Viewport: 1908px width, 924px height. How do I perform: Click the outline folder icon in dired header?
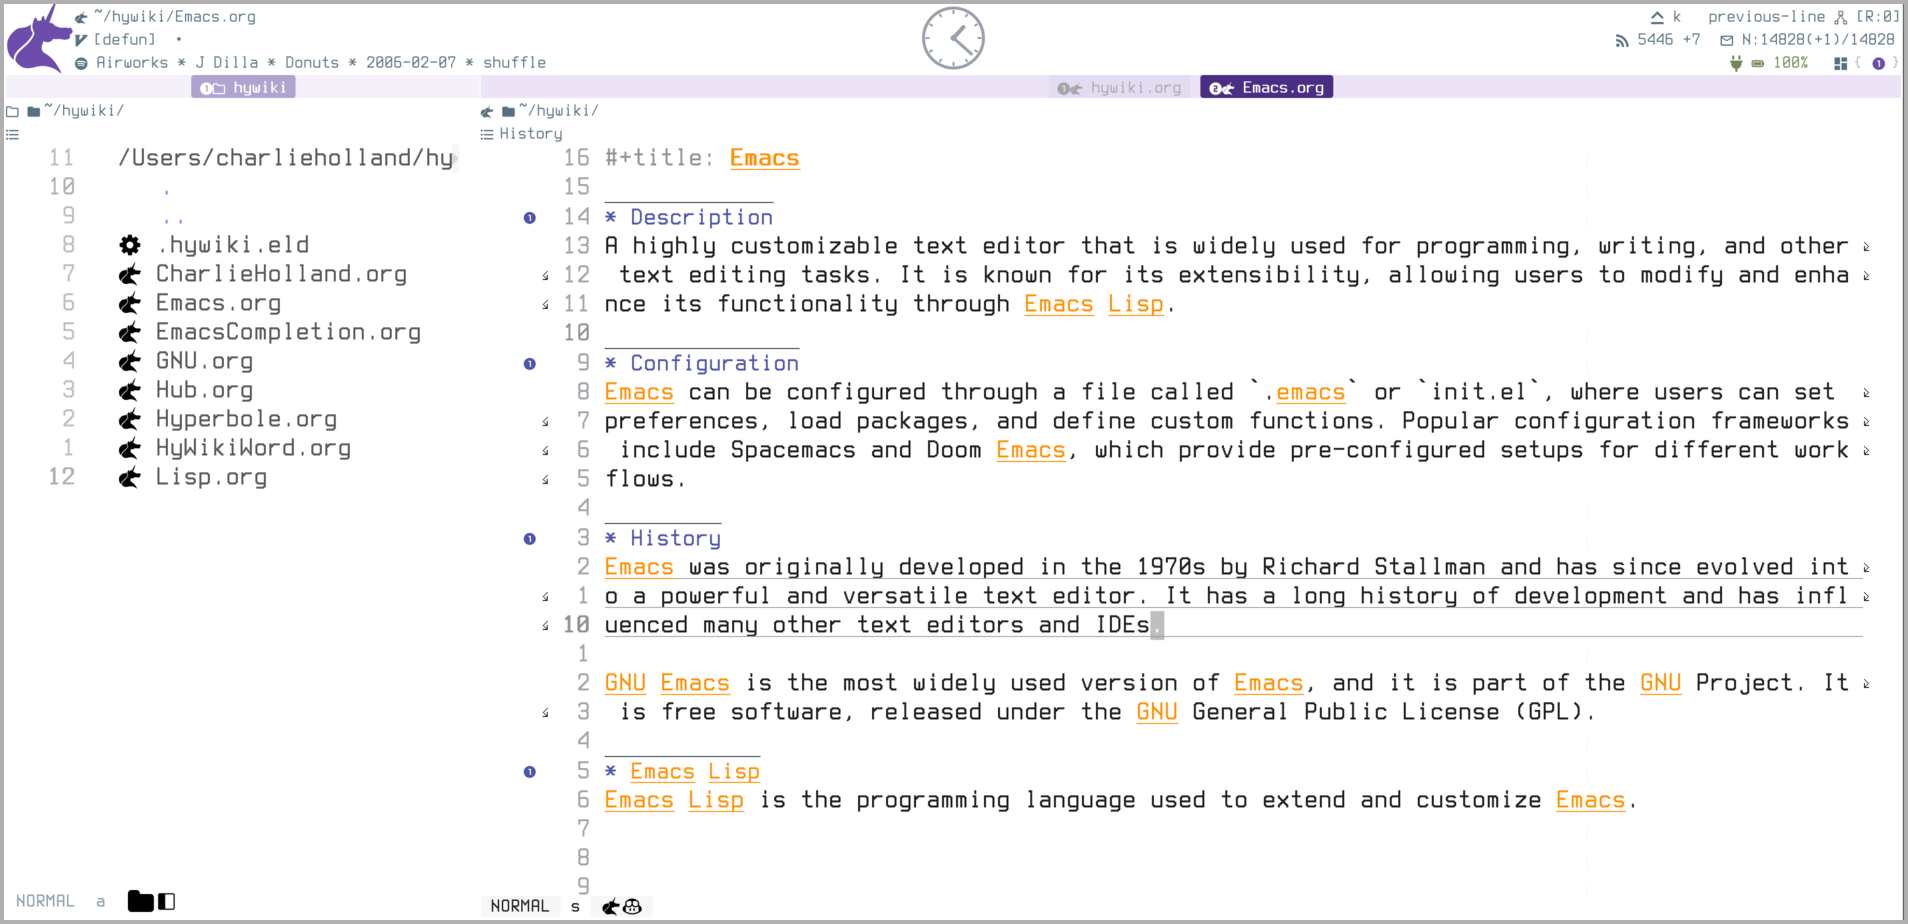12,111
